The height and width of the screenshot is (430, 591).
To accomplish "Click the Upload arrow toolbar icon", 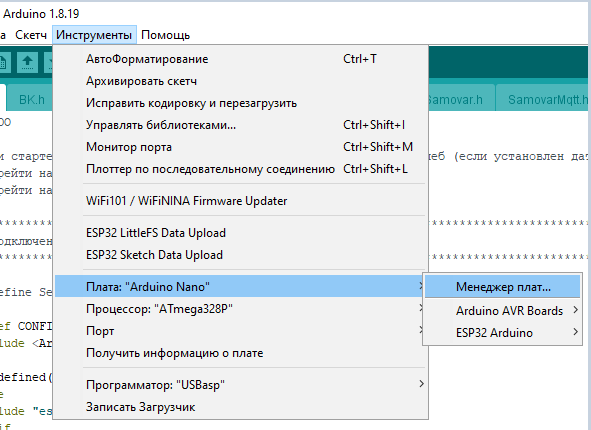I will tap(27, 62).
